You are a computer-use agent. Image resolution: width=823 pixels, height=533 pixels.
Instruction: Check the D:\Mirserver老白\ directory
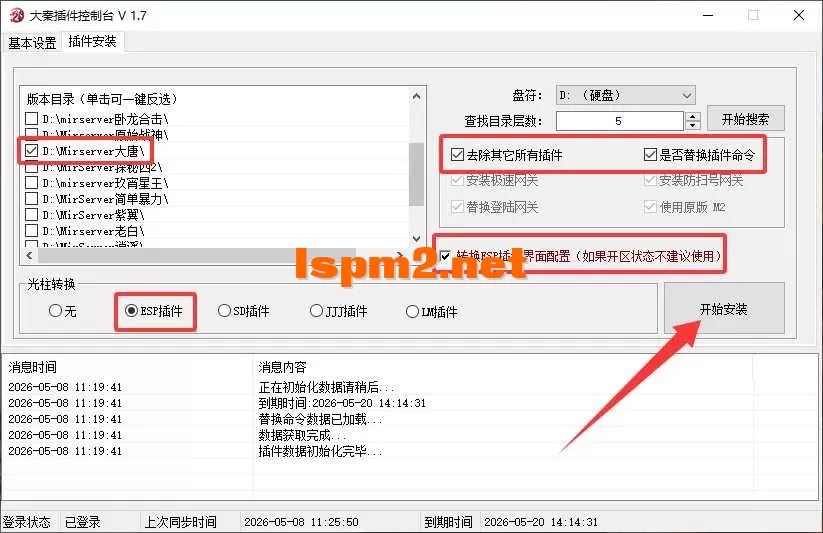point(31,231)
